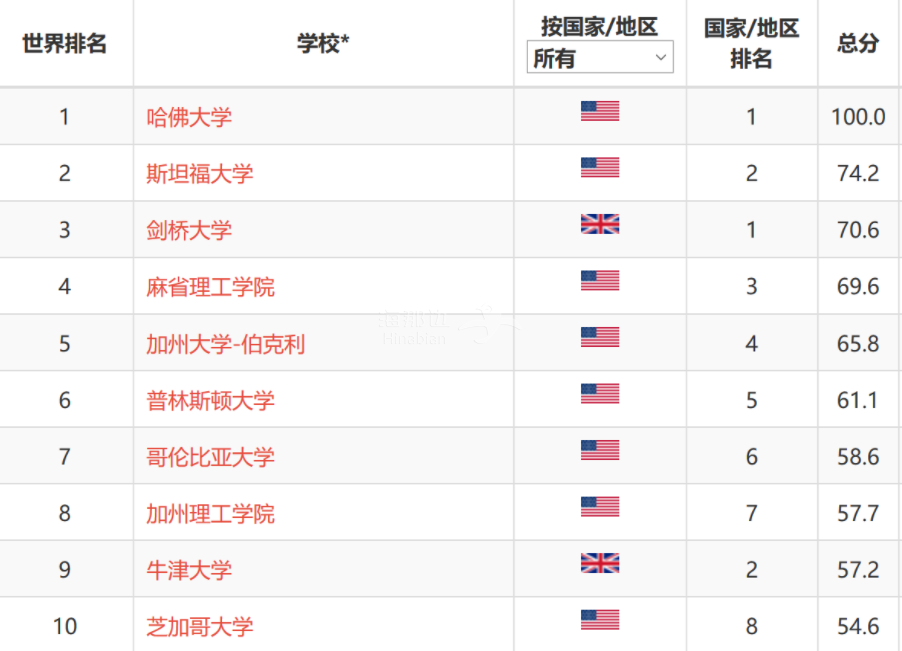This screenshot has width=902, height=651.
Task: Open the 哈佛大学 link
Action: tap(189, 117)
